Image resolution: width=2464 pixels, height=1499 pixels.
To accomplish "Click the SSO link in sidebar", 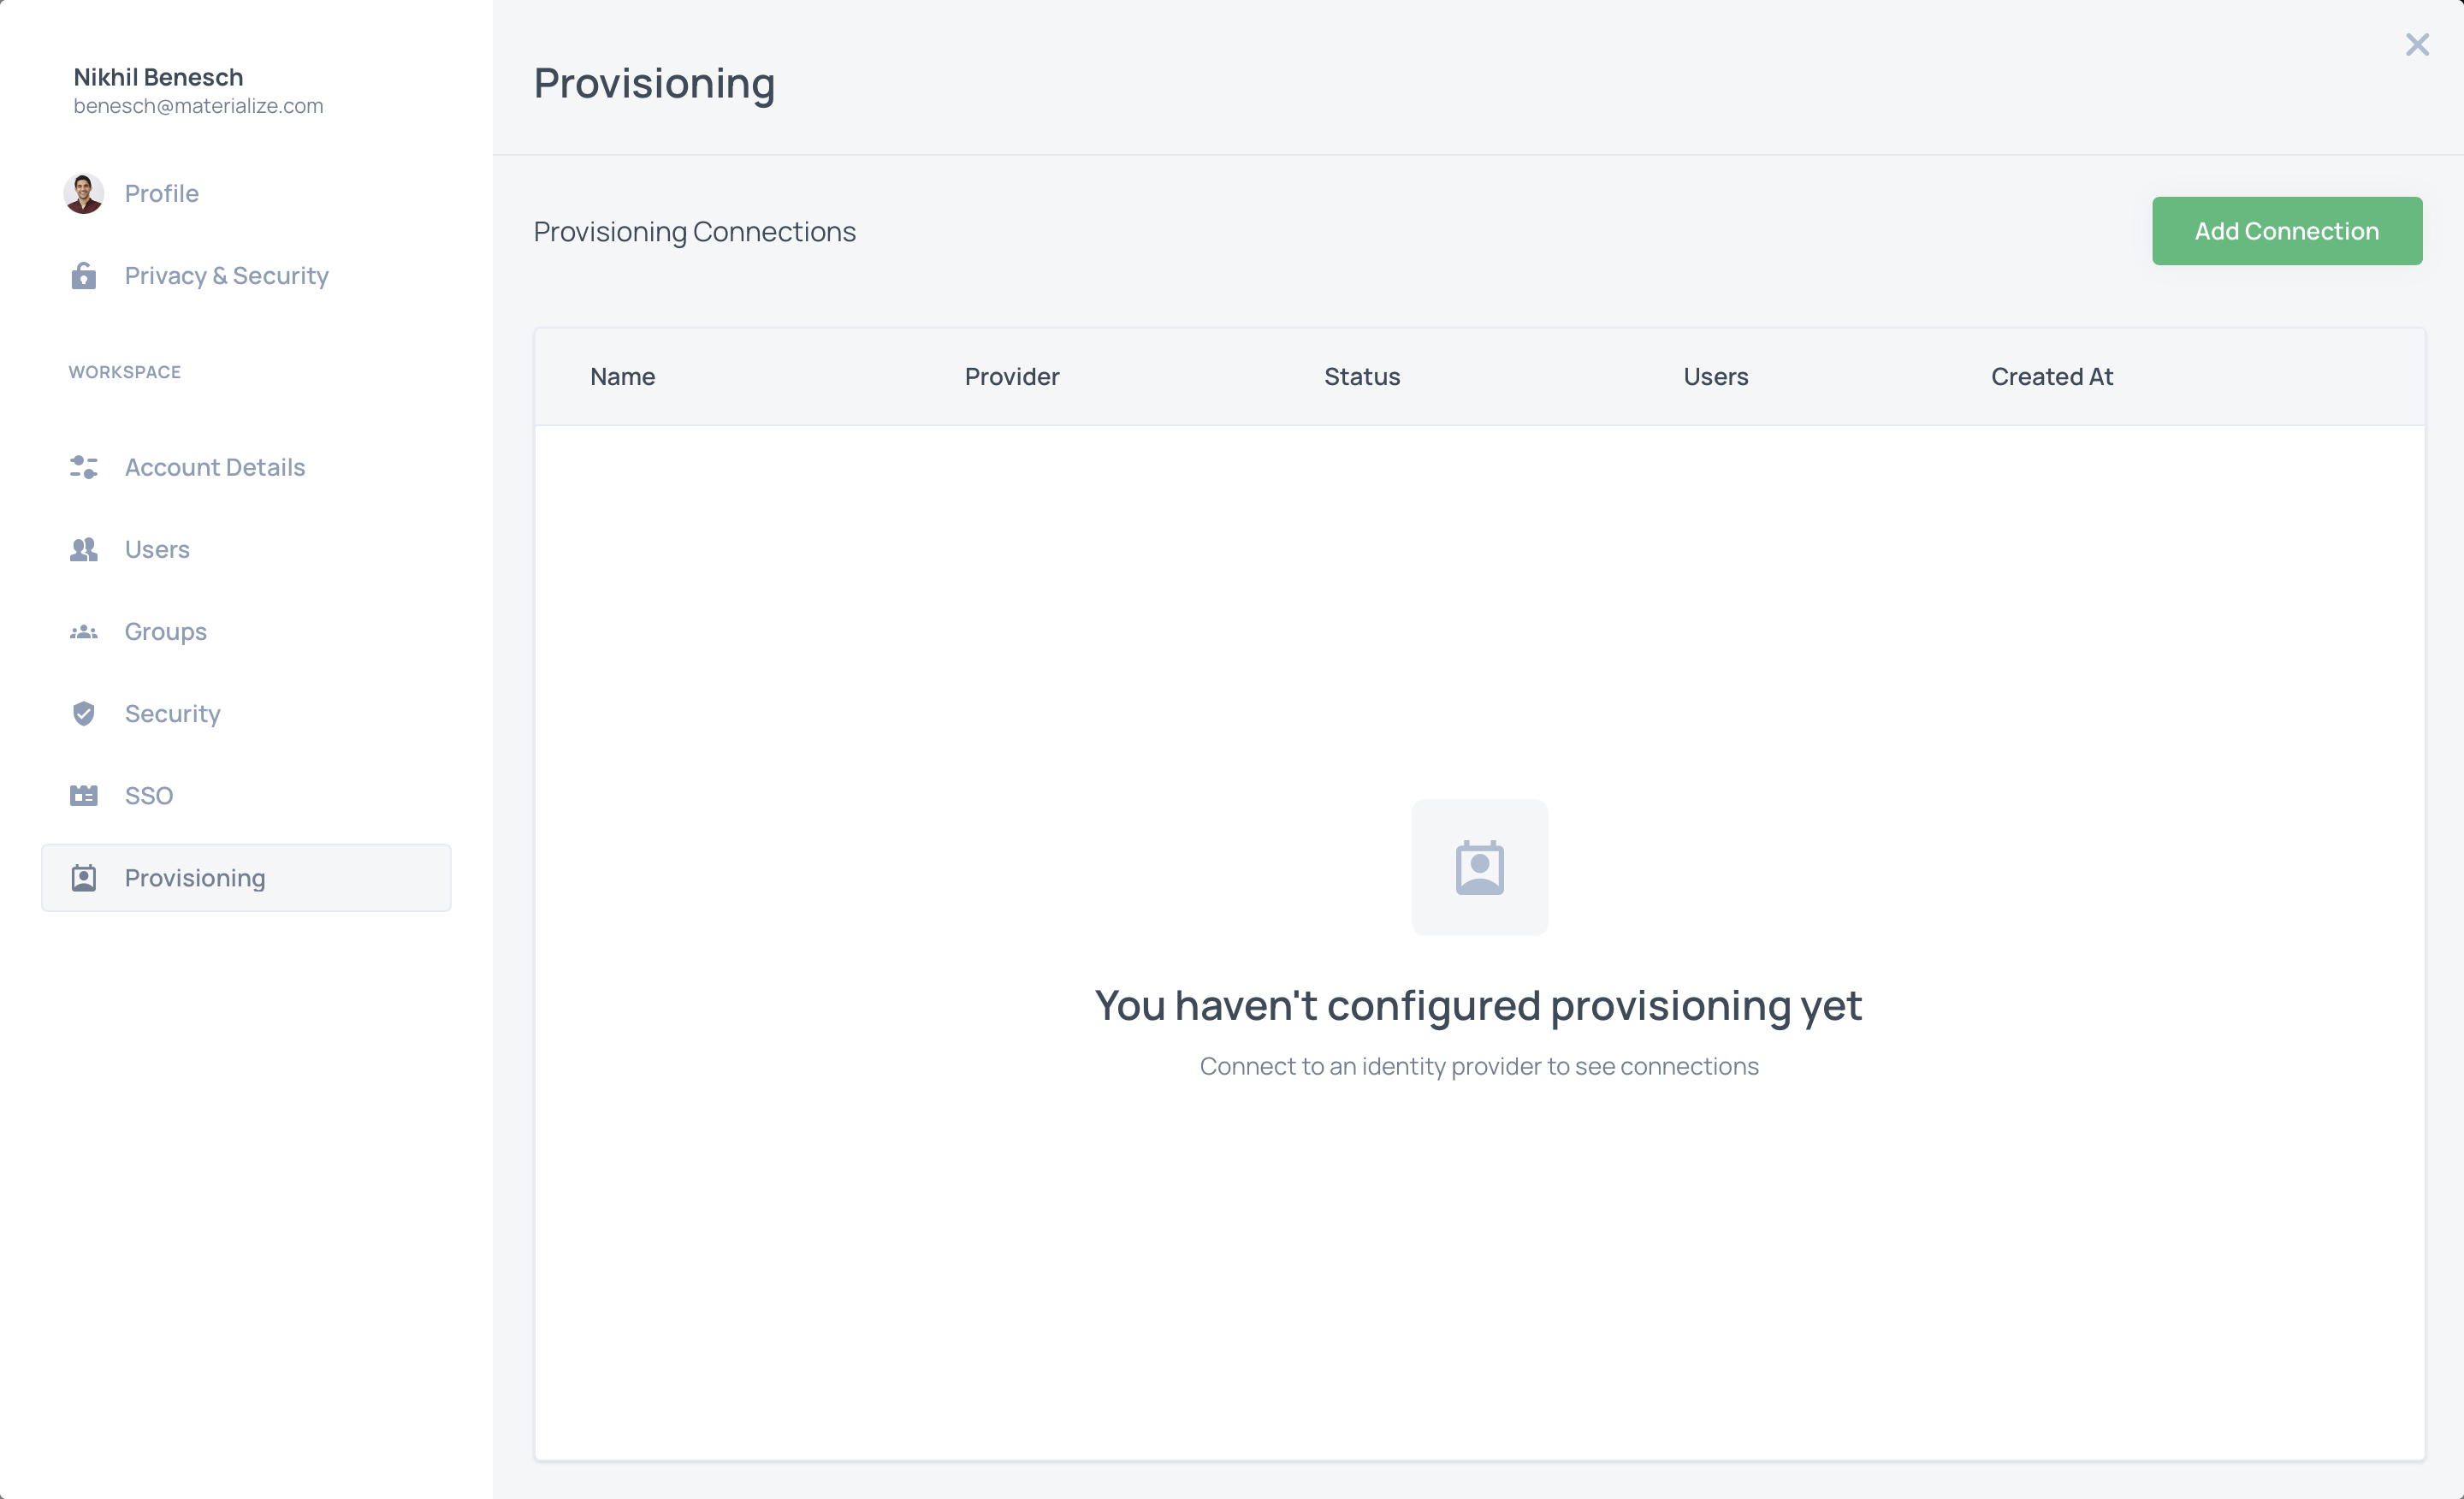I will (148, 793).
